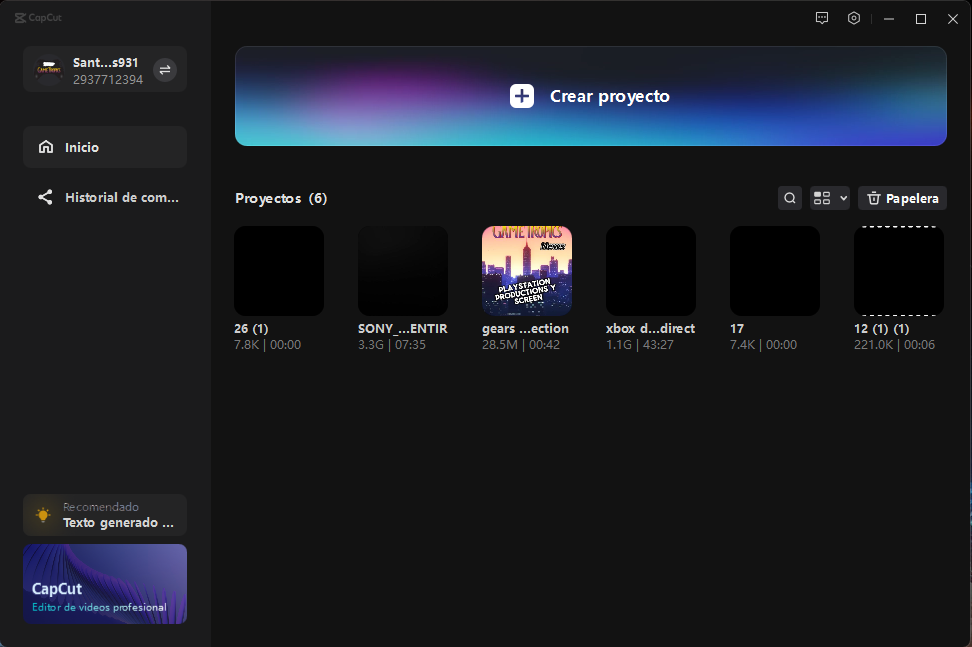Switch account using the swap arrows icon
Screen dimensions: 972x647
(x=165, y=70)
